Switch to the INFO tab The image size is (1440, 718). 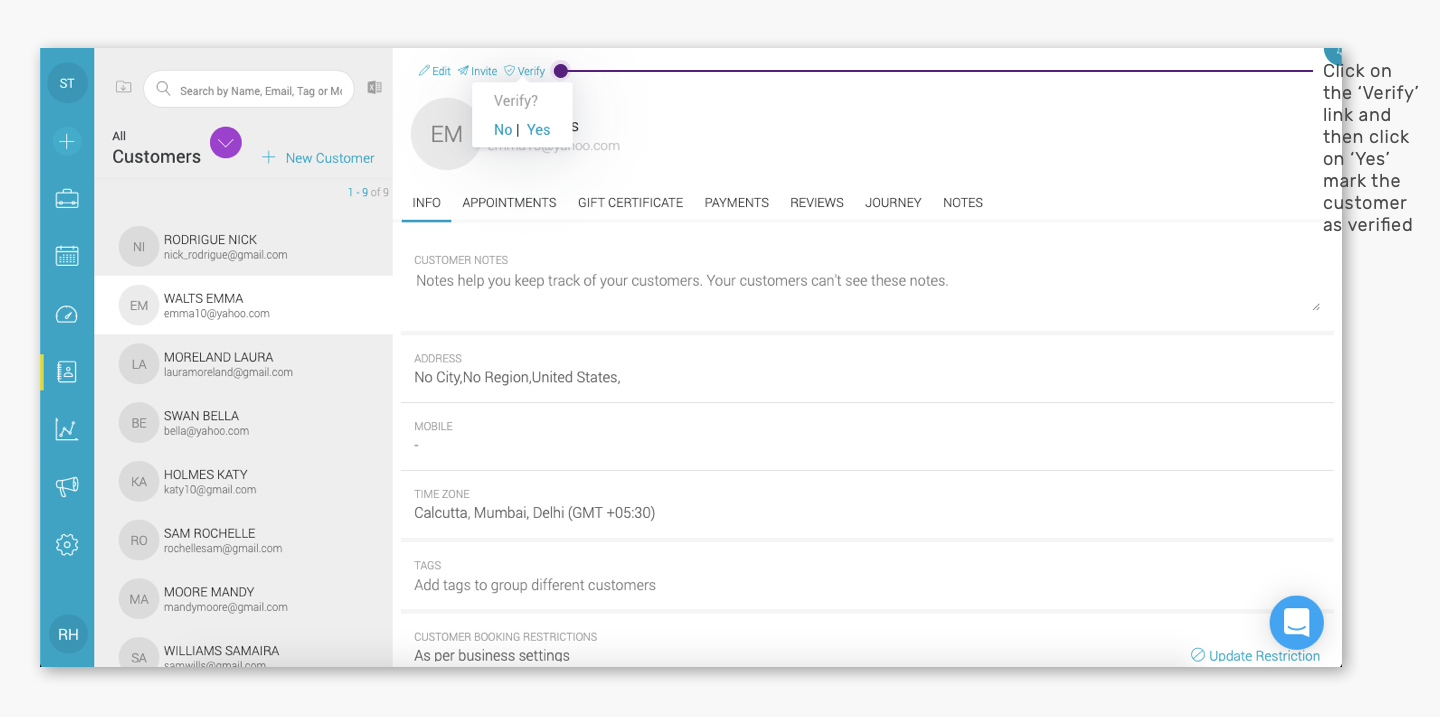[x=427, y=203]
